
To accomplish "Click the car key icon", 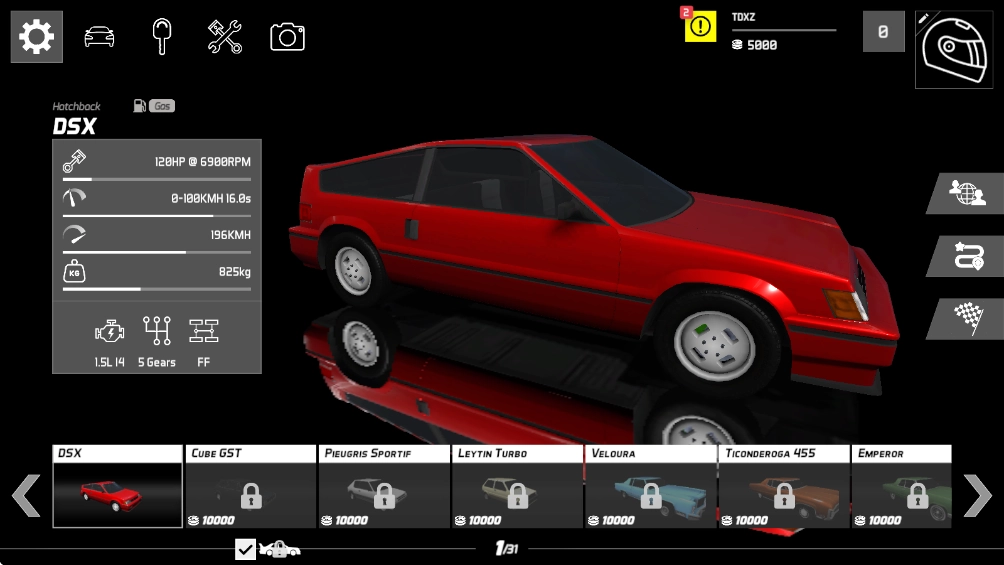I will (x=161, y=37).
